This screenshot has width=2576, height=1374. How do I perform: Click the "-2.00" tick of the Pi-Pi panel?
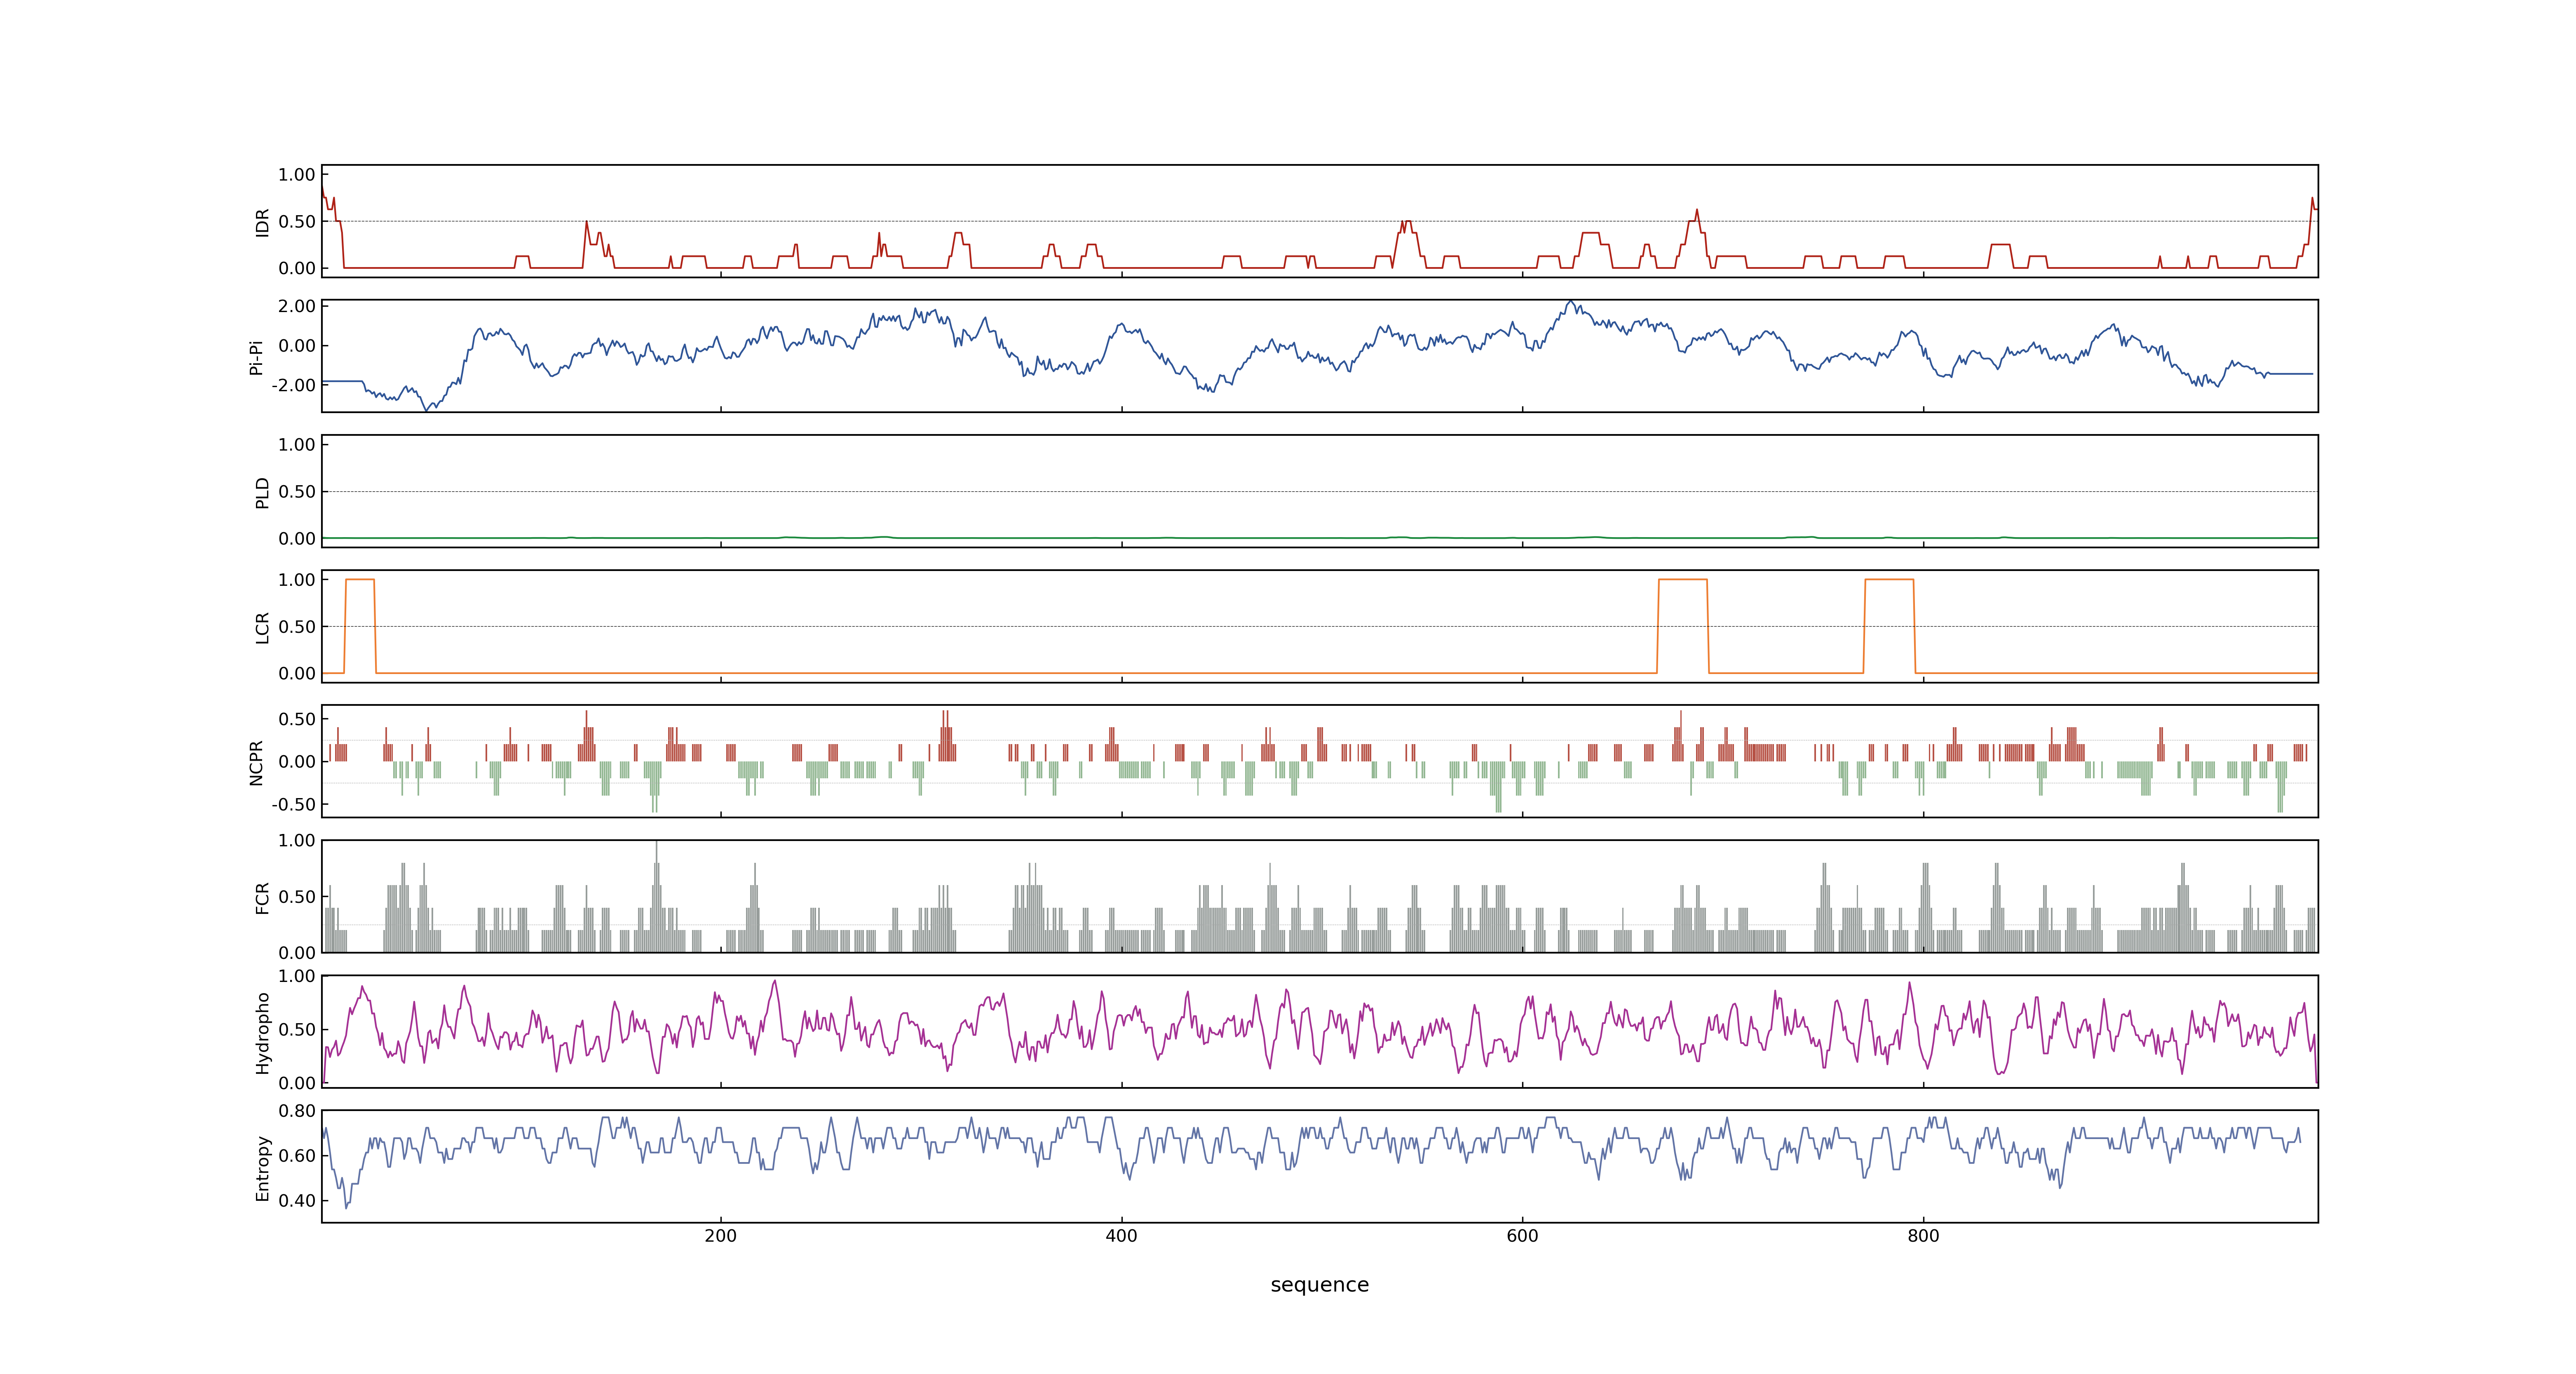point(293,386)
